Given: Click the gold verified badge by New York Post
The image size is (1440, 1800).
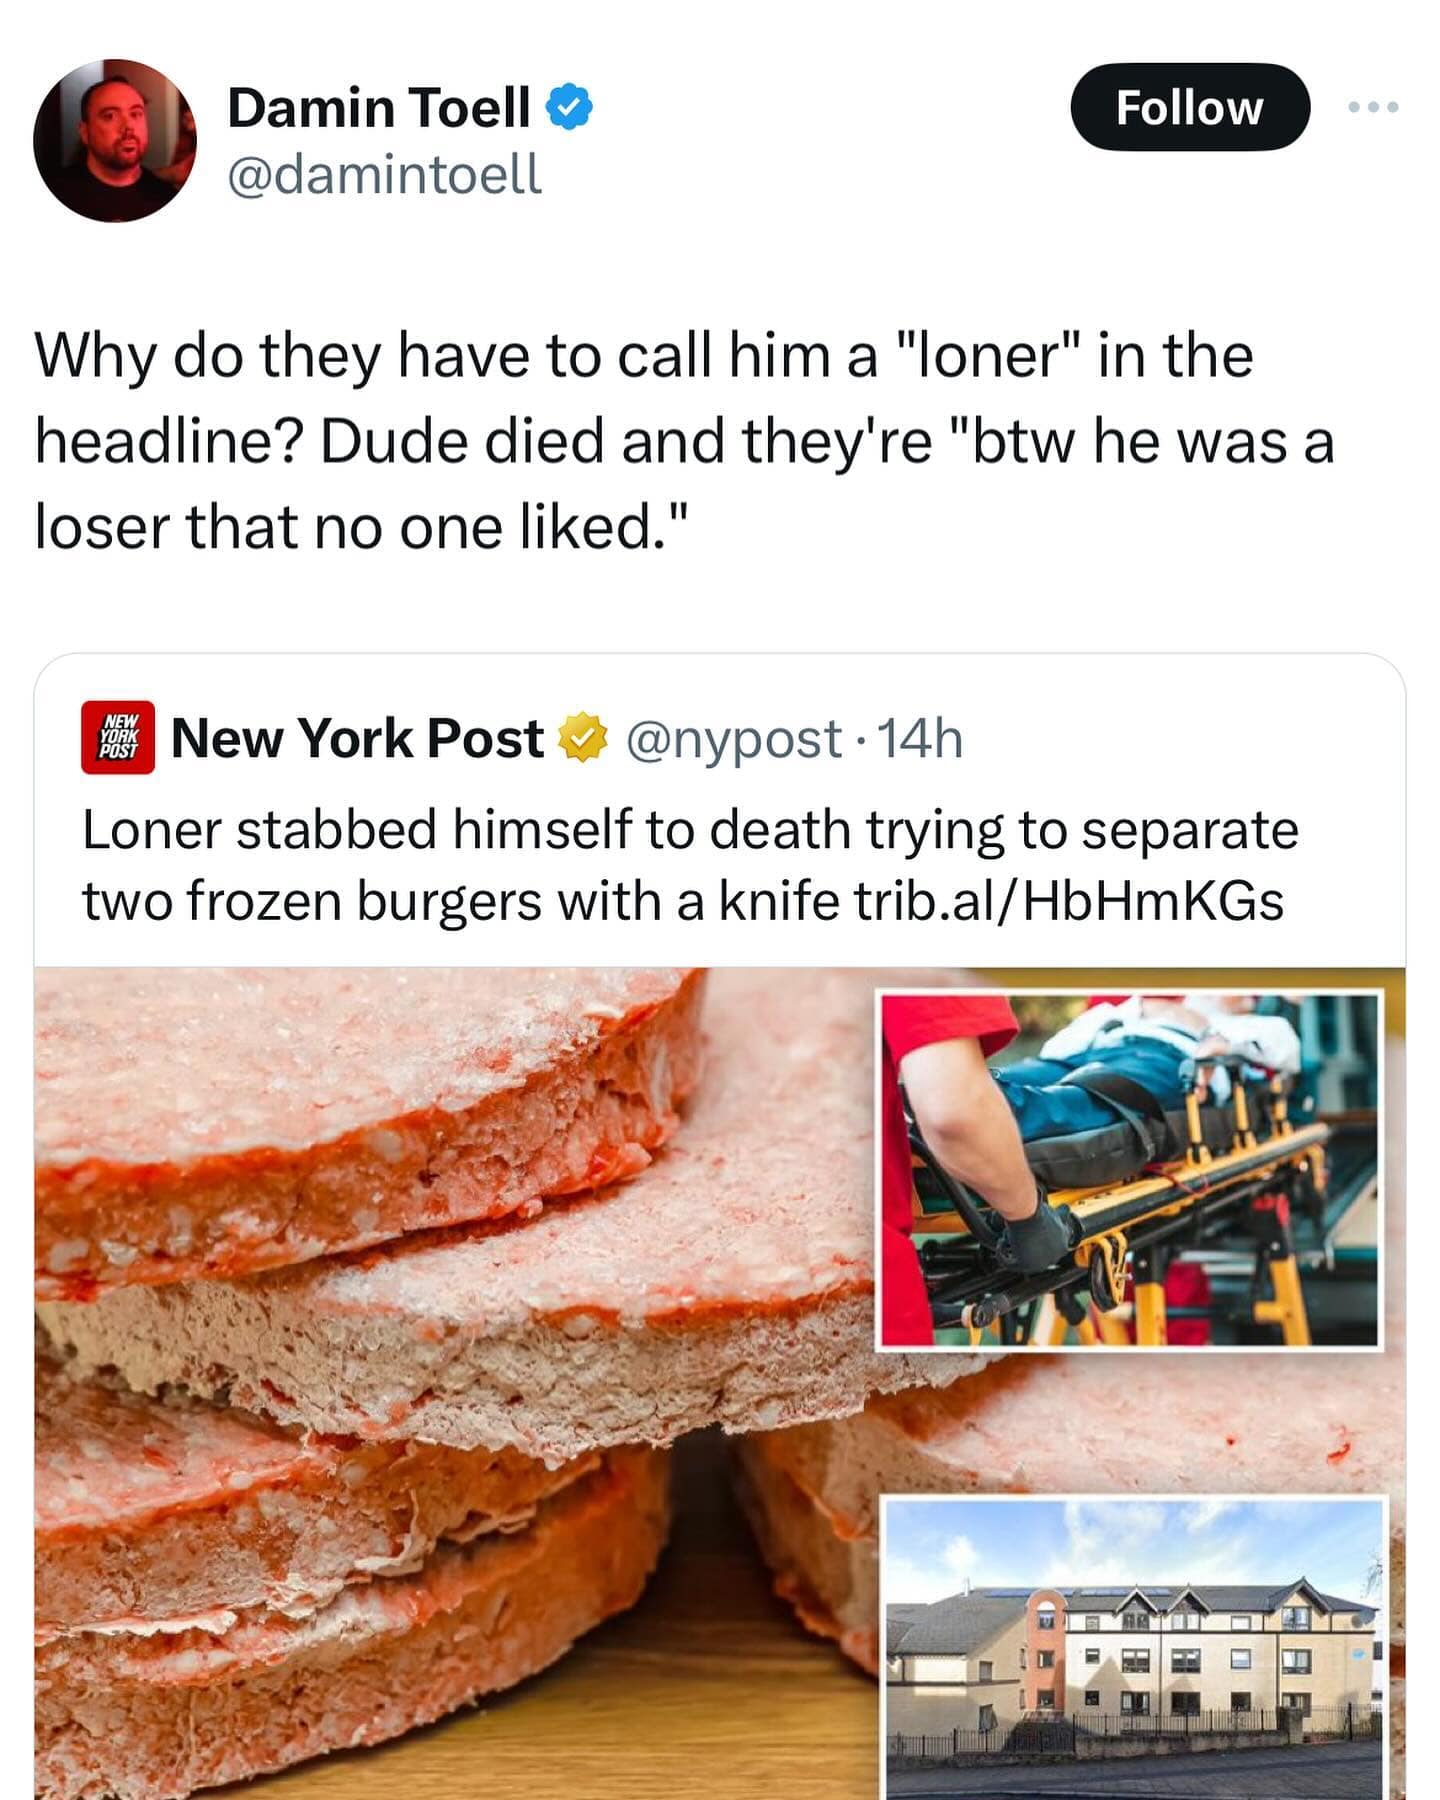Looking at the screenshot, I should click(582, 739).
